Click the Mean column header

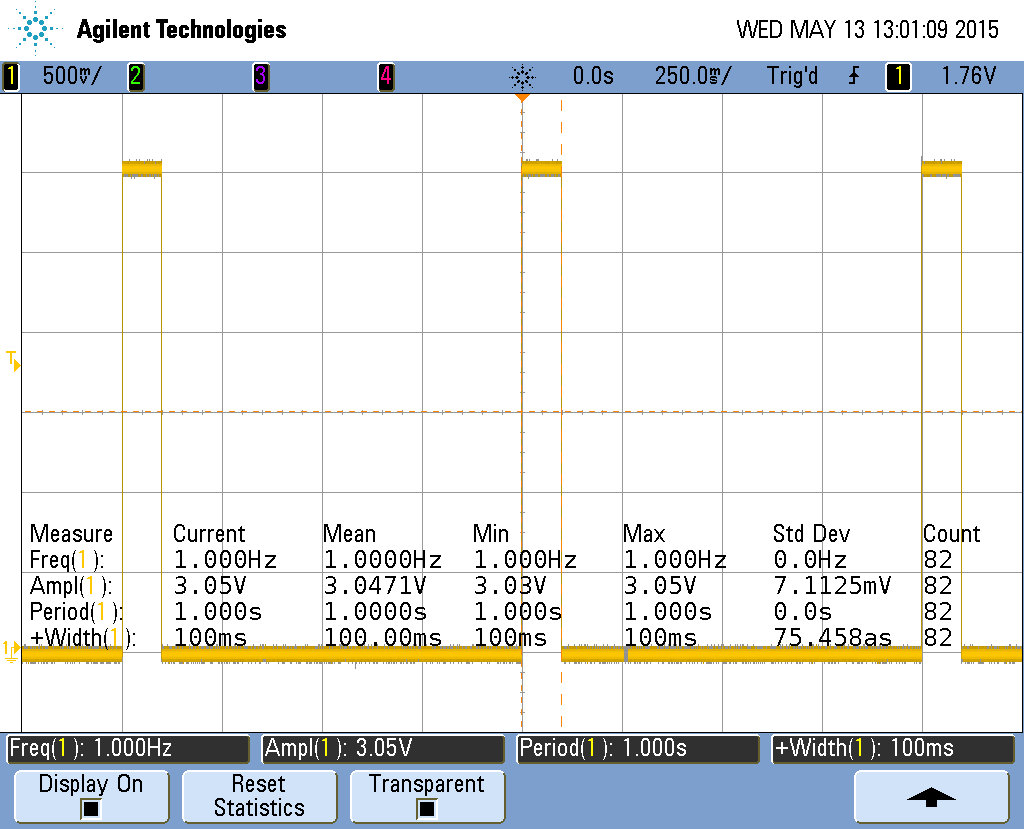349,534
